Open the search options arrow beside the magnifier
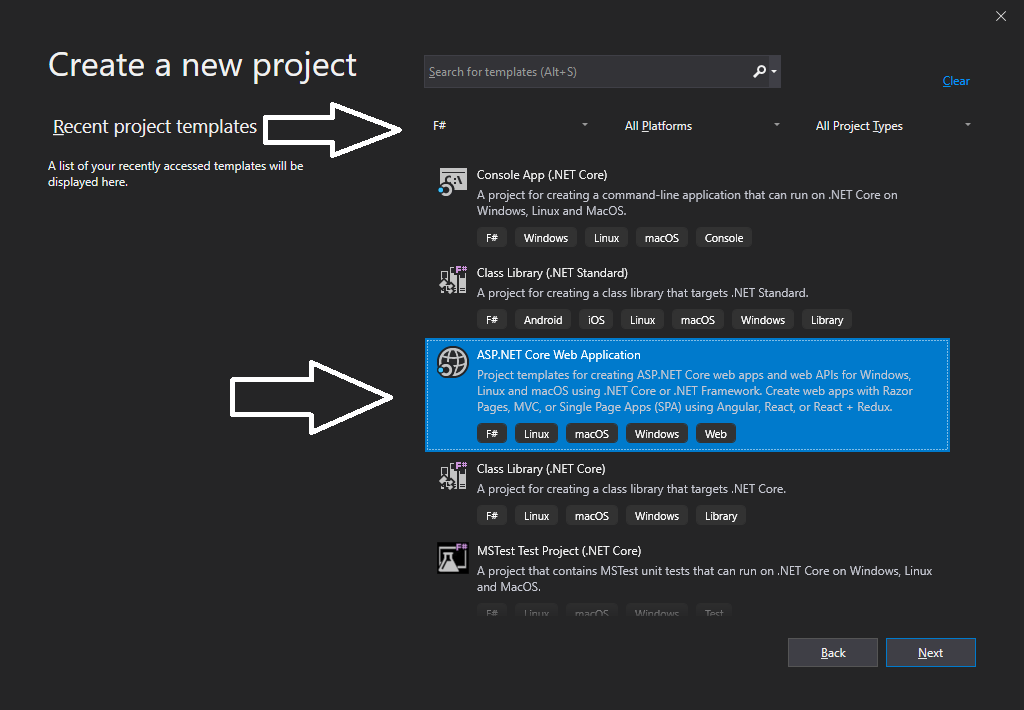The height and width of the screenshot is (710, 1024). click(x=774, y=71)
